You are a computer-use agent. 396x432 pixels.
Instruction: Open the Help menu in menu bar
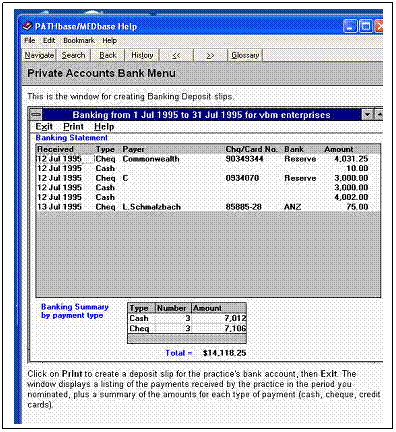tap(109, 41)
